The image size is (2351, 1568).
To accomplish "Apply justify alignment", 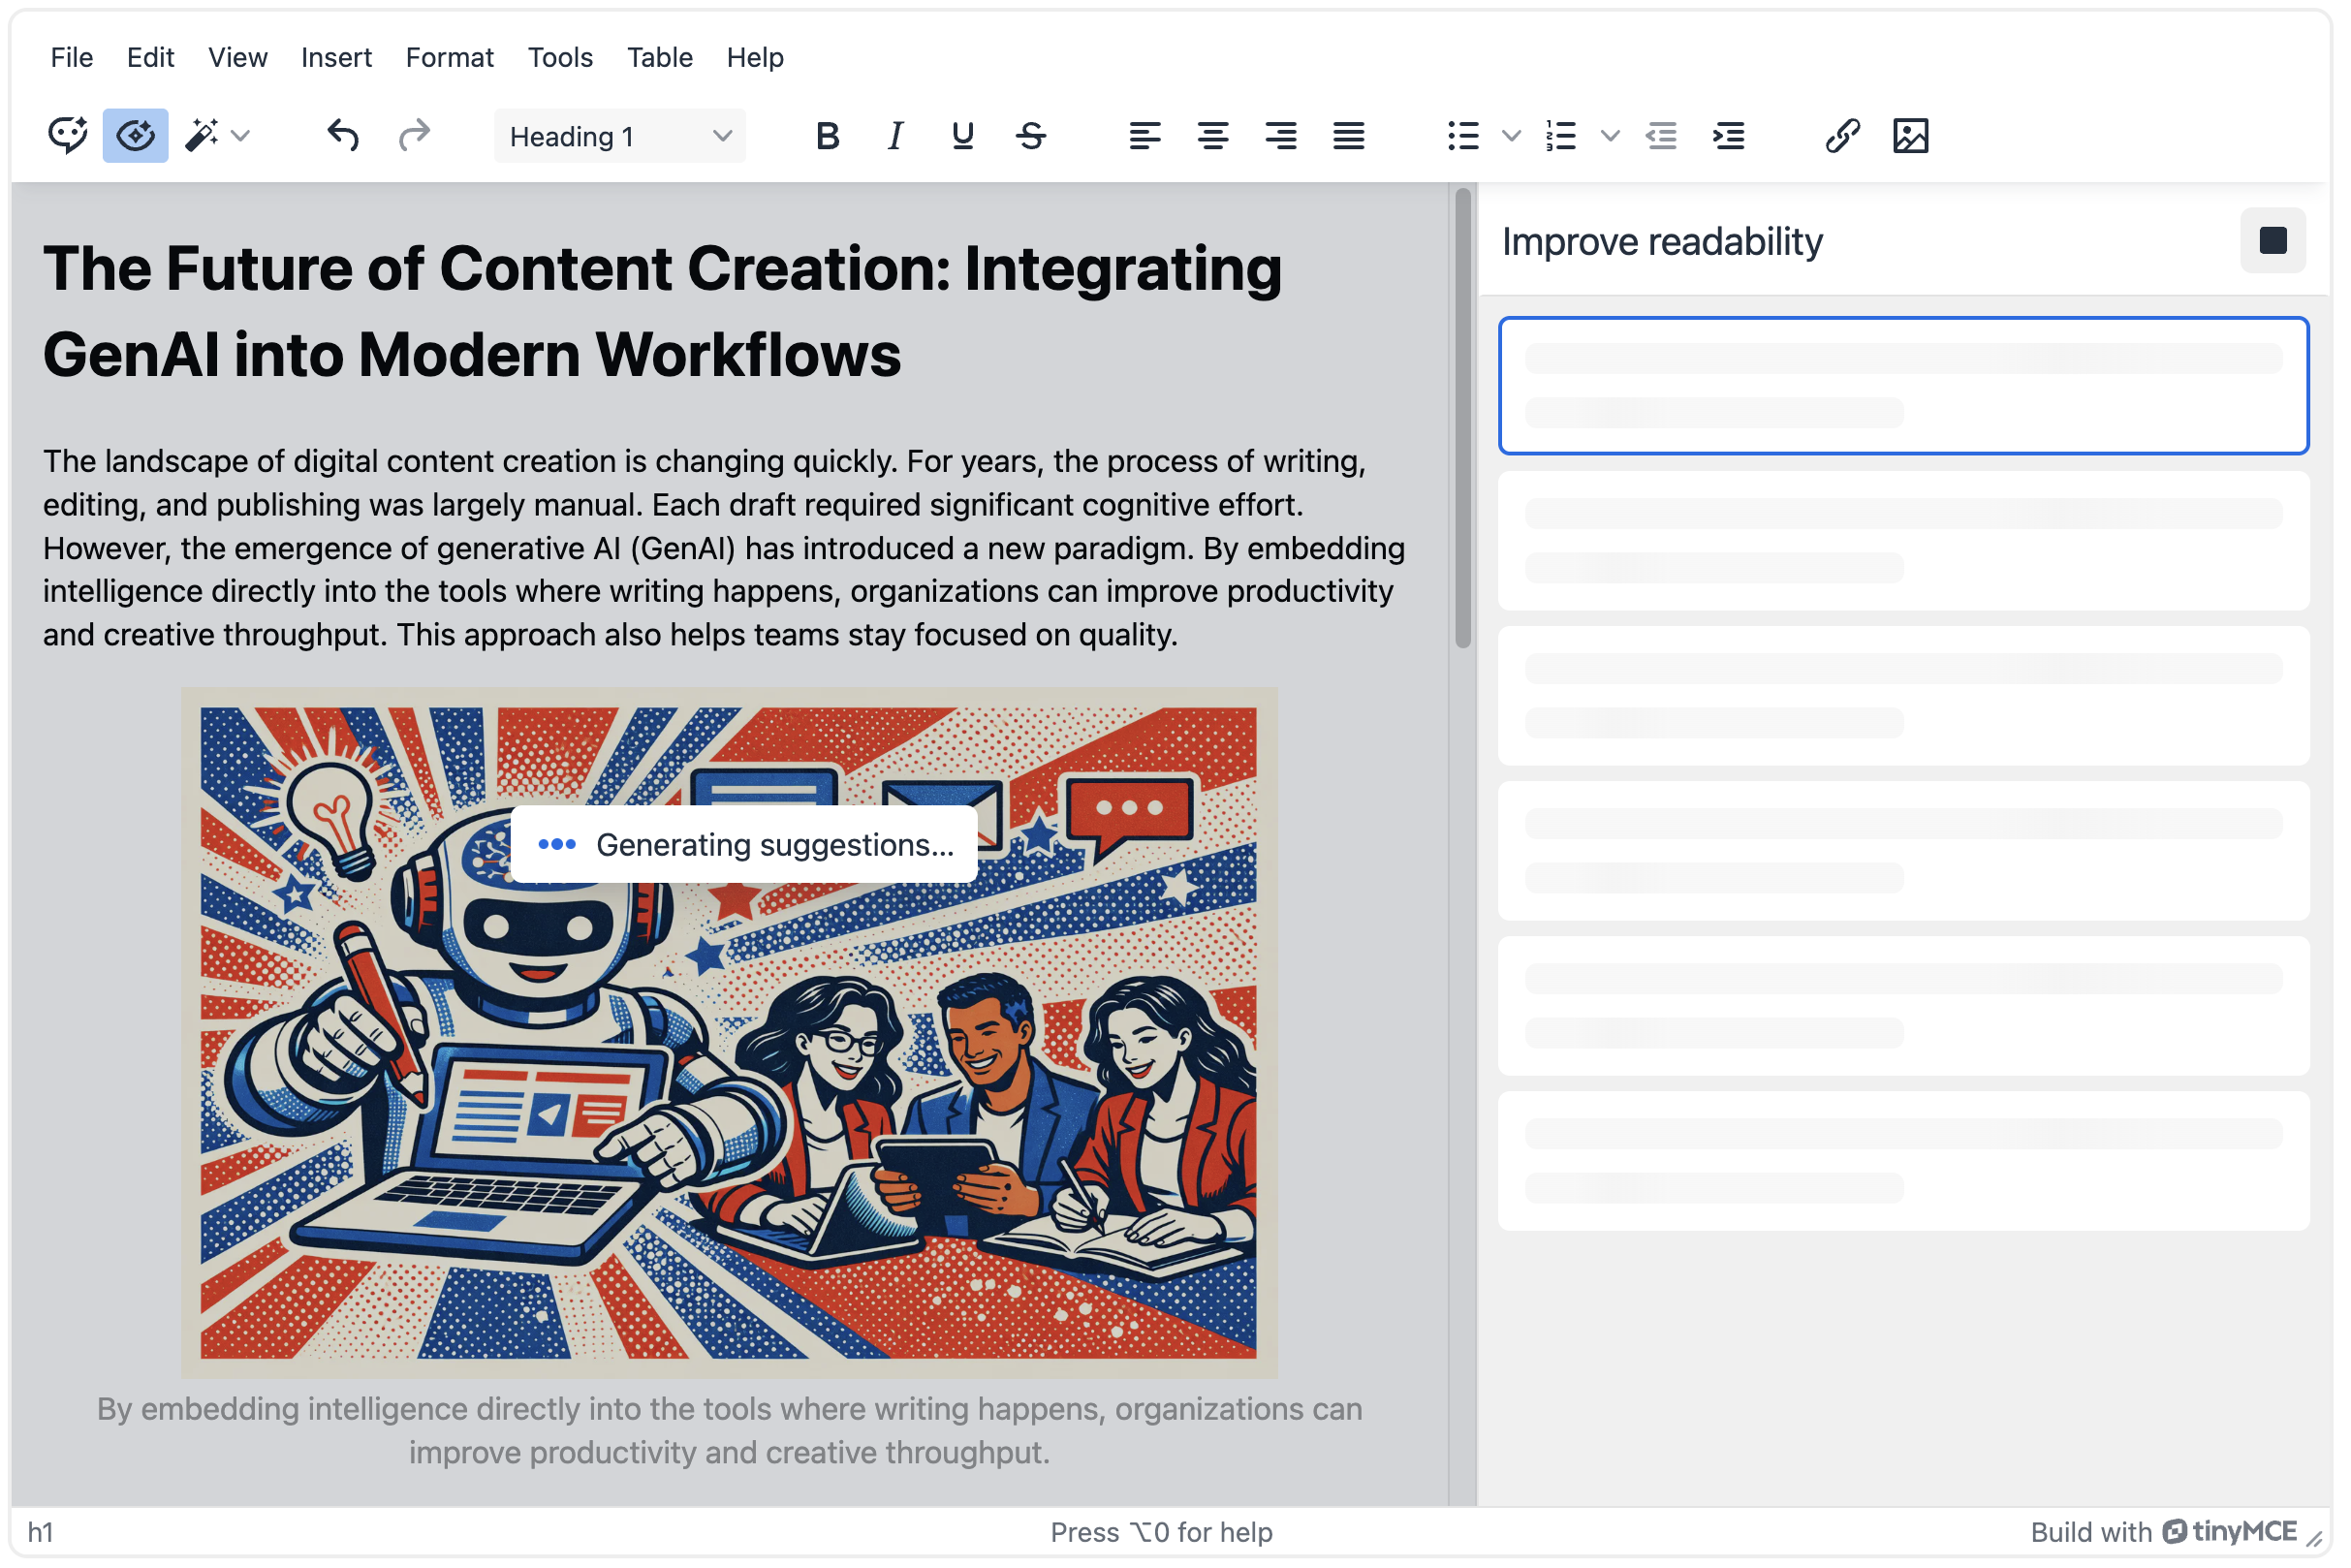I will (x=1348, y=136).
